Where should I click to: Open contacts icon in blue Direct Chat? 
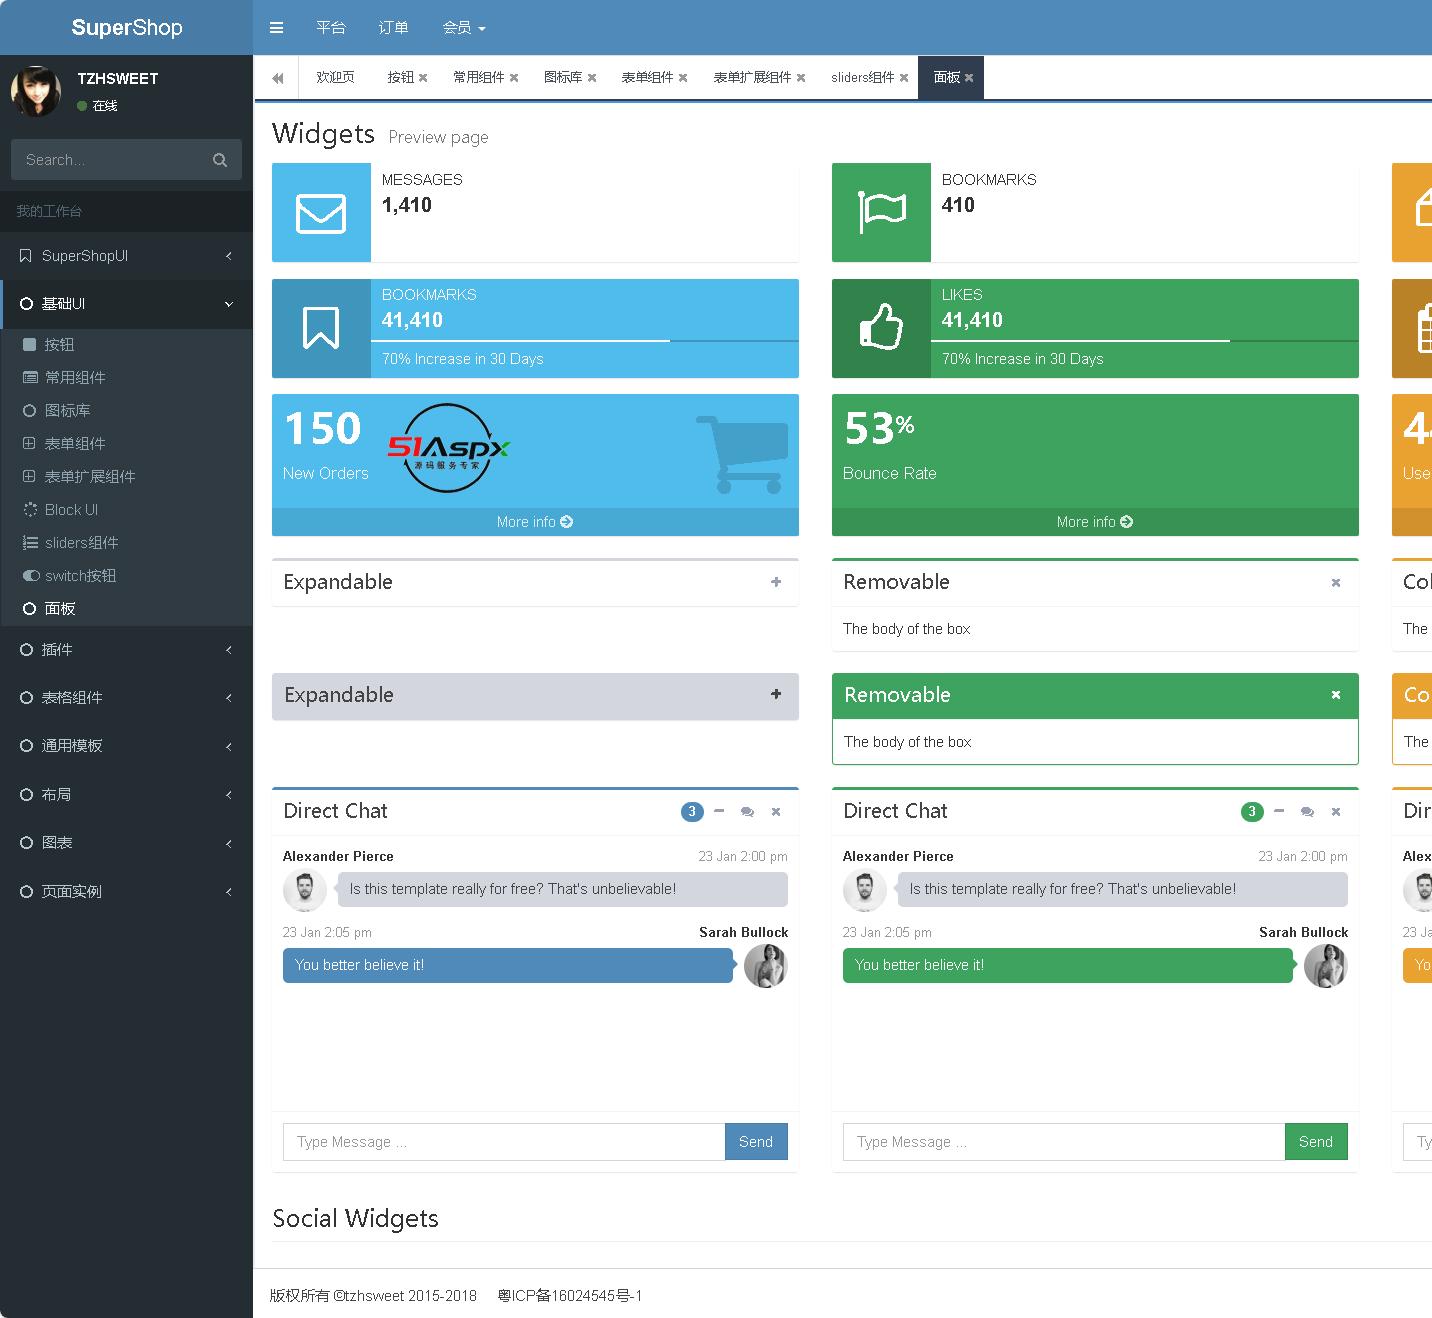click(x=747, y=812)
